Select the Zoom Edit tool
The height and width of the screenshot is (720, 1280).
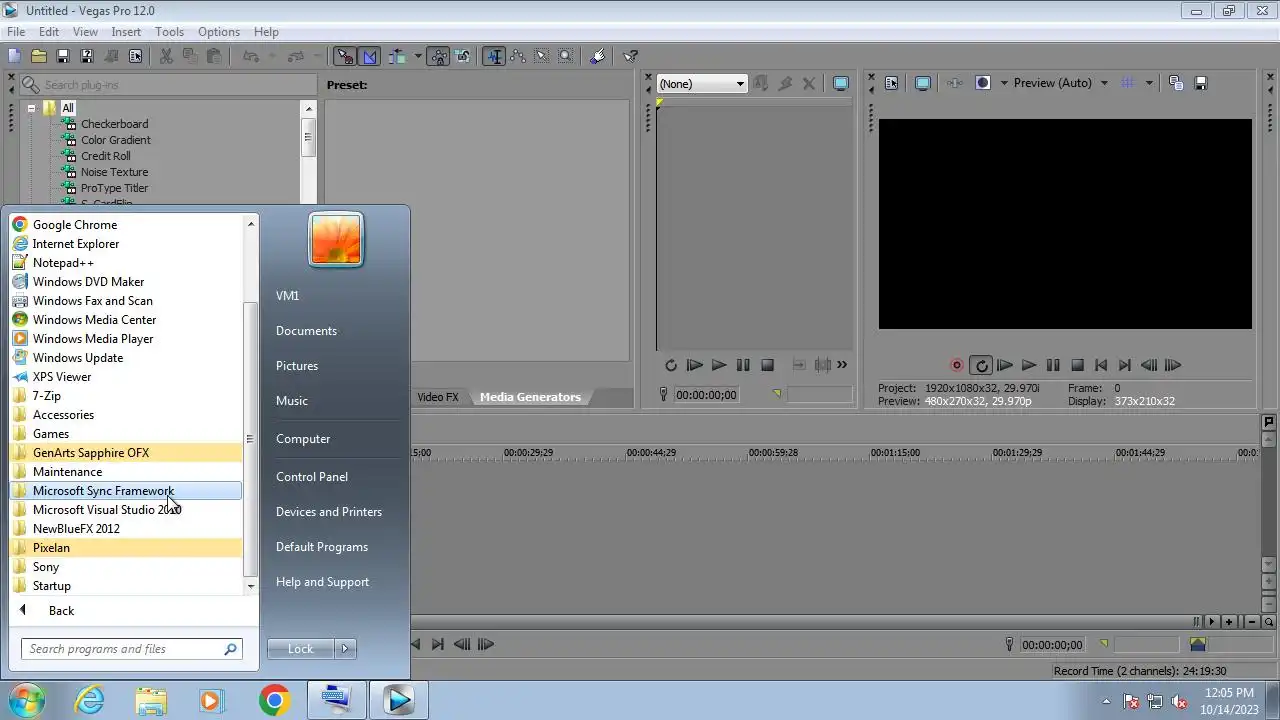pyautogui.click(x=566, y=57)
